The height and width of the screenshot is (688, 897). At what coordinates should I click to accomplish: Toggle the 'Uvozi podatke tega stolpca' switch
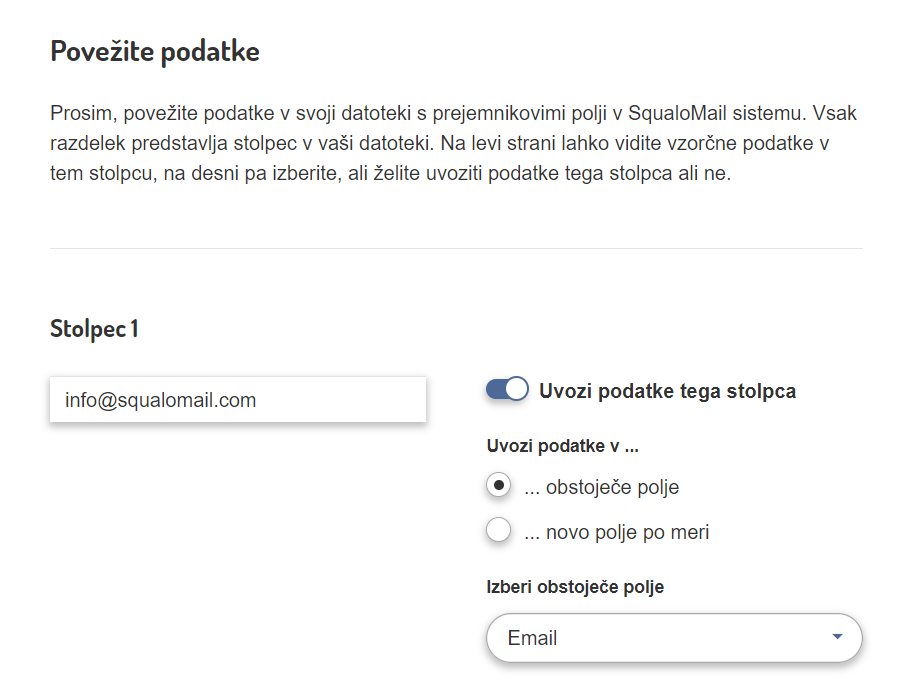point(507,390)
